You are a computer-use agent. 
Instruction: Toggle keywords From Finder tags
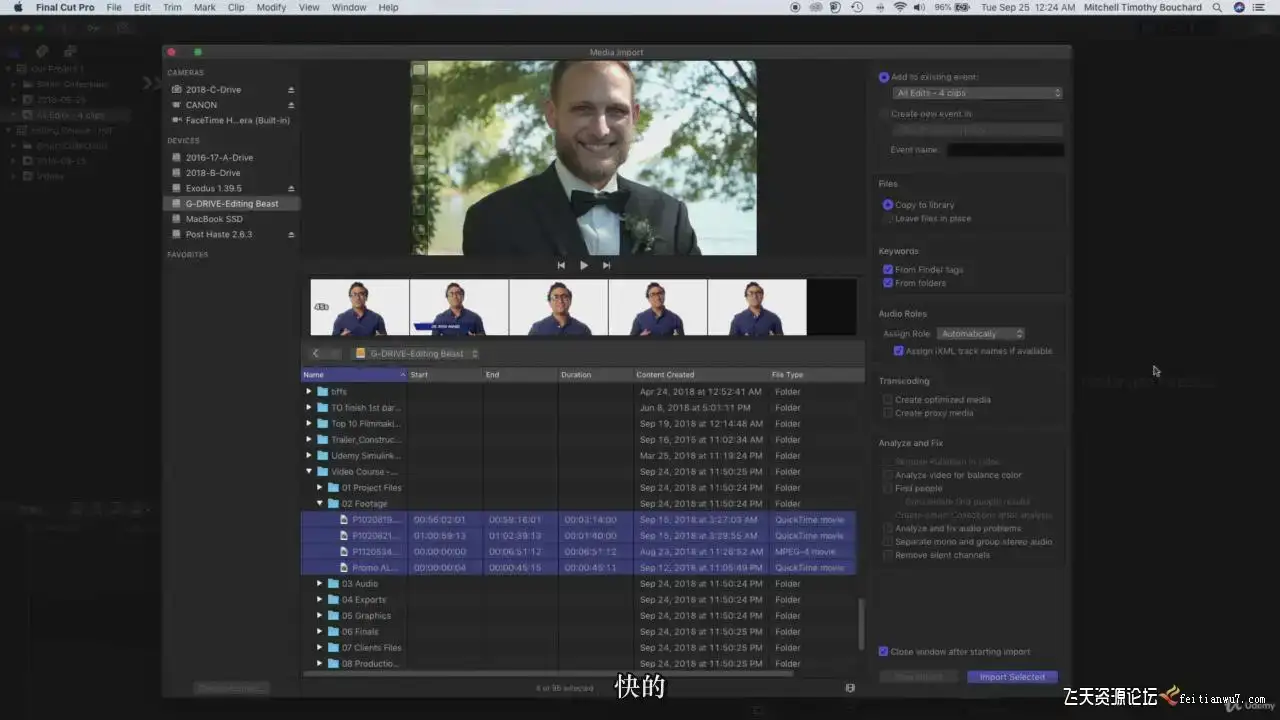click(887, 270)
